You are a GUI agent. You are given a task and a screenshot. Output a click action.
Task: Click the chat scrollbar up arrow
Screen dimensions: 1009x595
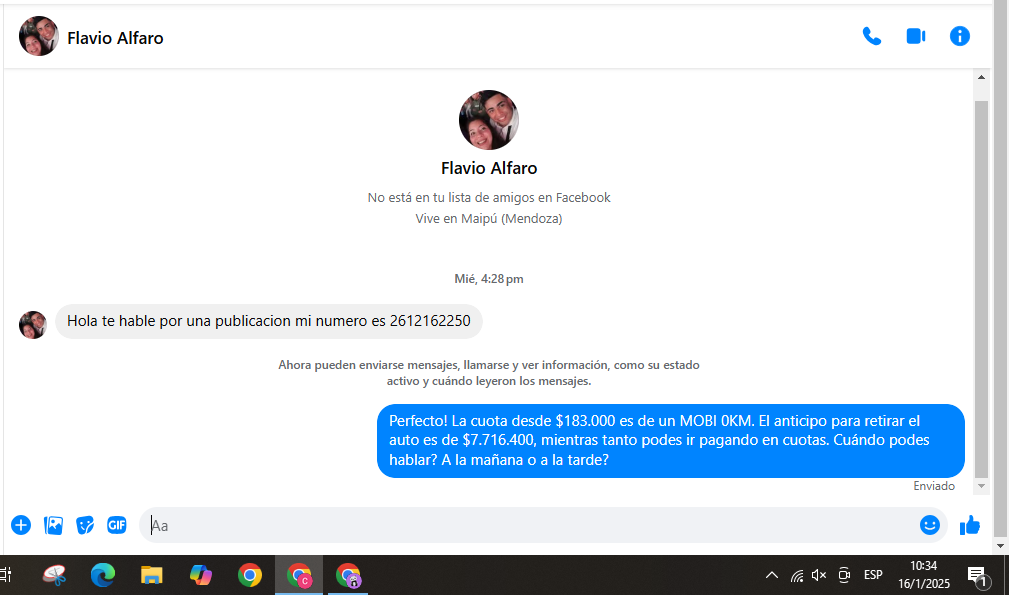981,77
